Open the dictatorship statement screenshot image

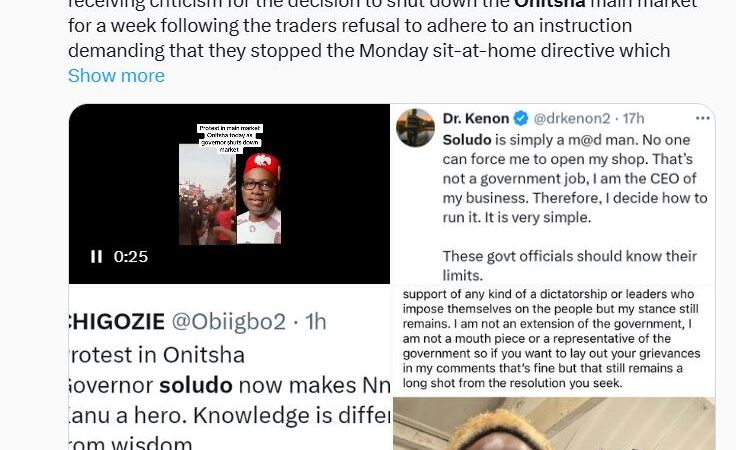pyautogui.click(x=554, y=340)
